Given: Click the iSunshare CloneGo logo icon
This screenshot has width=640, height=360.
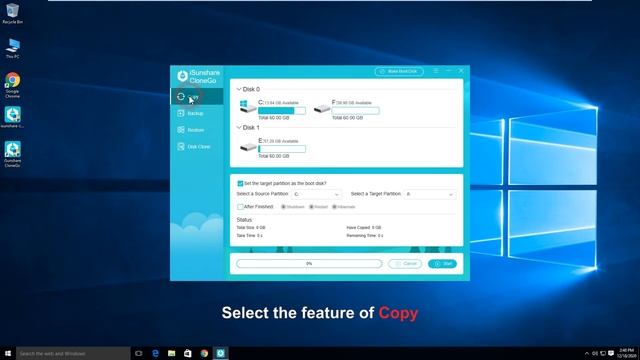Looking at the screenshot, I should coord(182,76).
